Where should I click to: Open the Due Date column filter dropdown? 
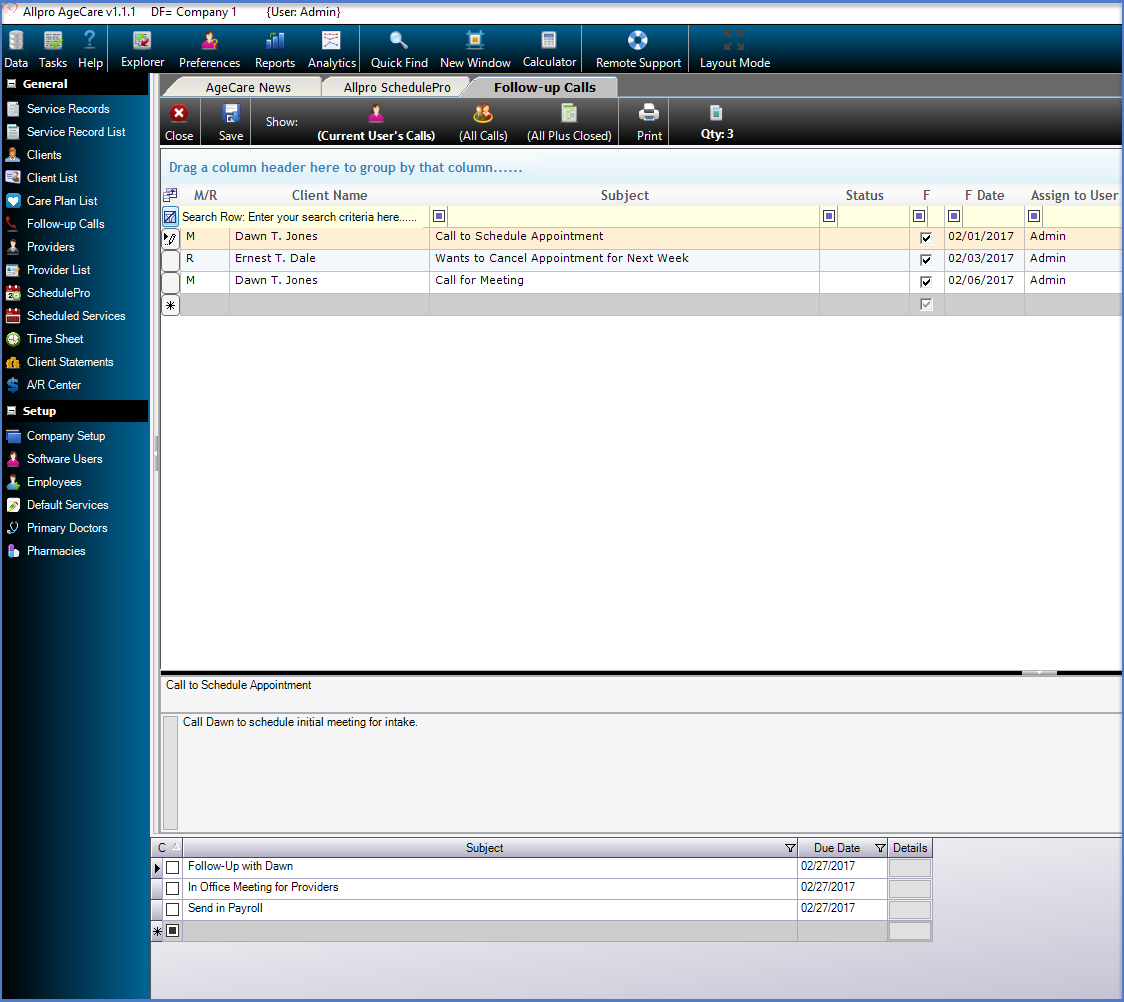coord(880,848)
